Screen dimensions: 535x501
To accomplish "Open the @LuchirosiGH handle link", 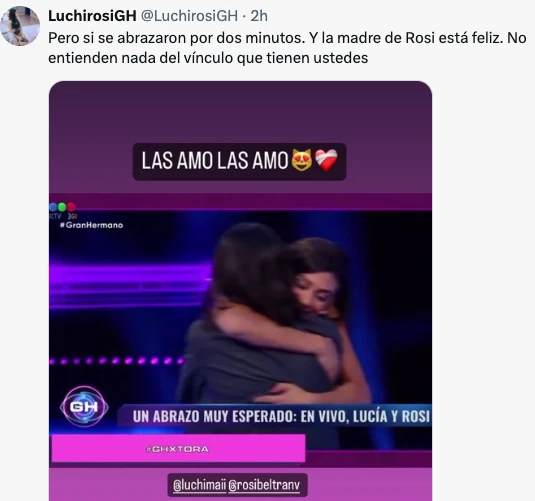I will coord(189,16).
